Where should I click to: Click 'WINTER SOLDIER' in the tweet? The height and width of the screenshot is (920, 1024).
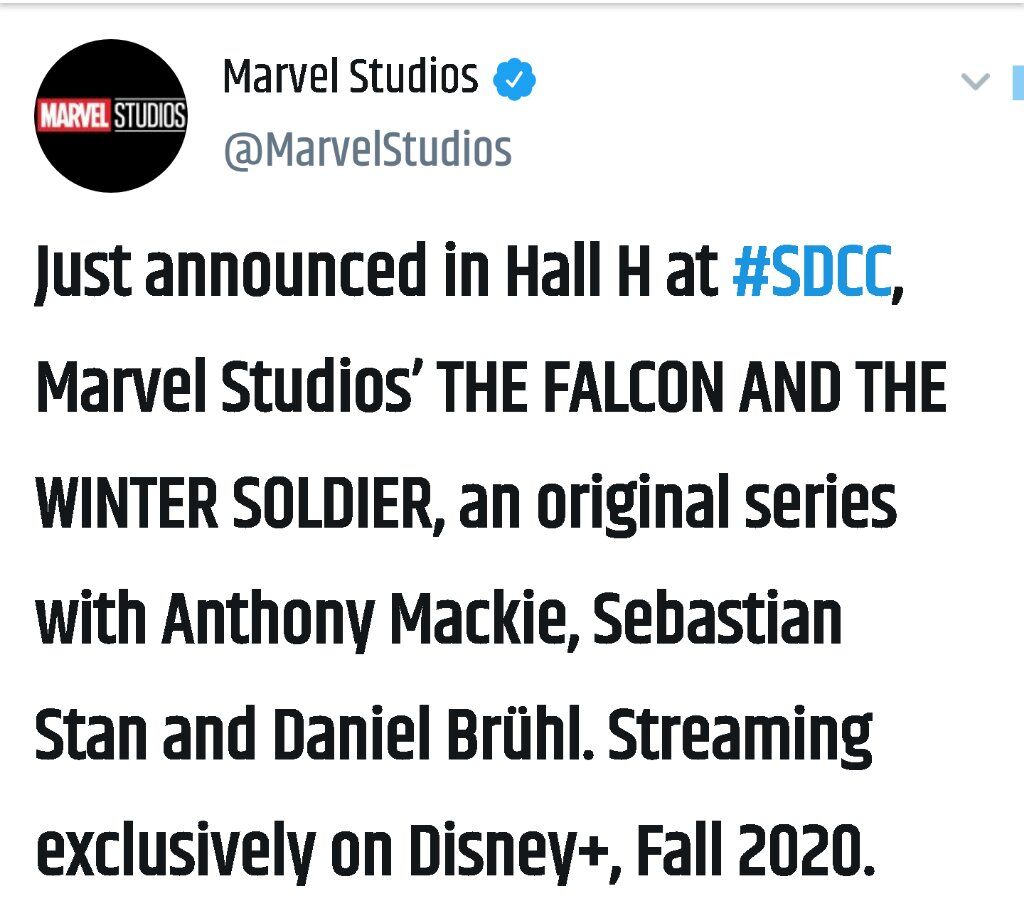(234, 503)
